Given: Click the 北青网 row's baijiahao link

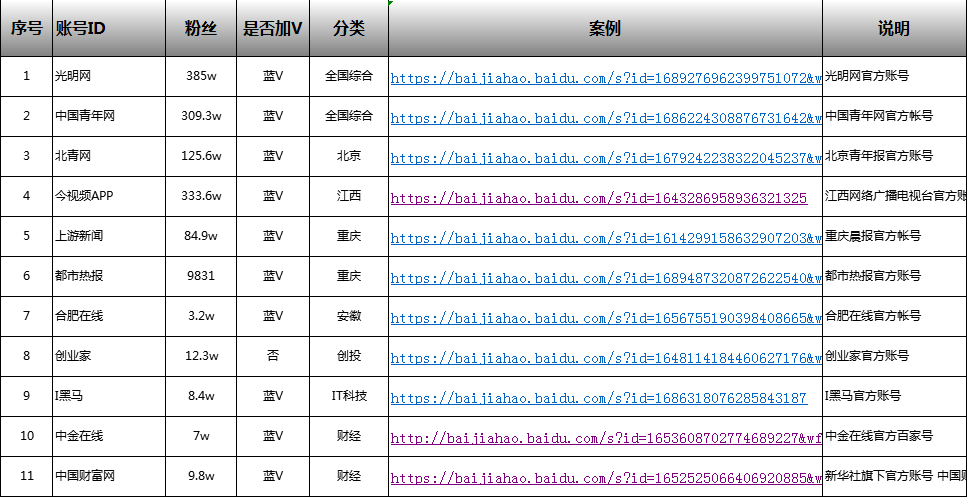Looking at the screenshot, I should point(605,158).
